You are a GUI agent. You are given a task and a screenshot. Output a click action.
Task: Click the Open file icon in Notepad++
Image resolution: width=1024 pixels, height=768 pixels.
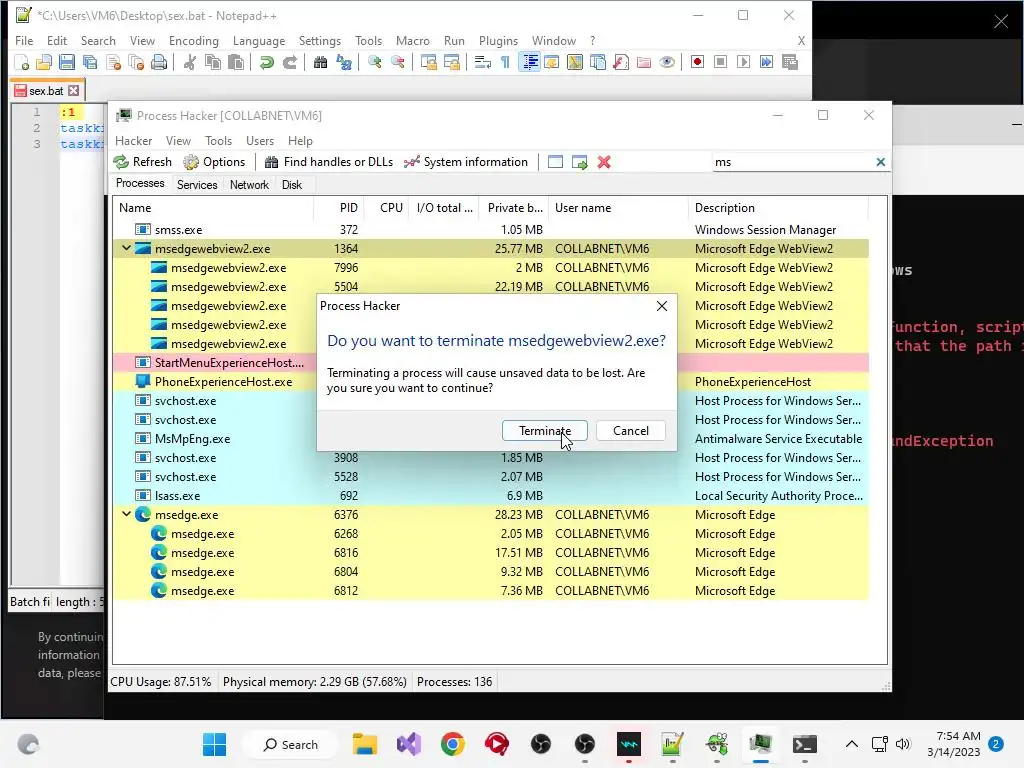[44, 63]
